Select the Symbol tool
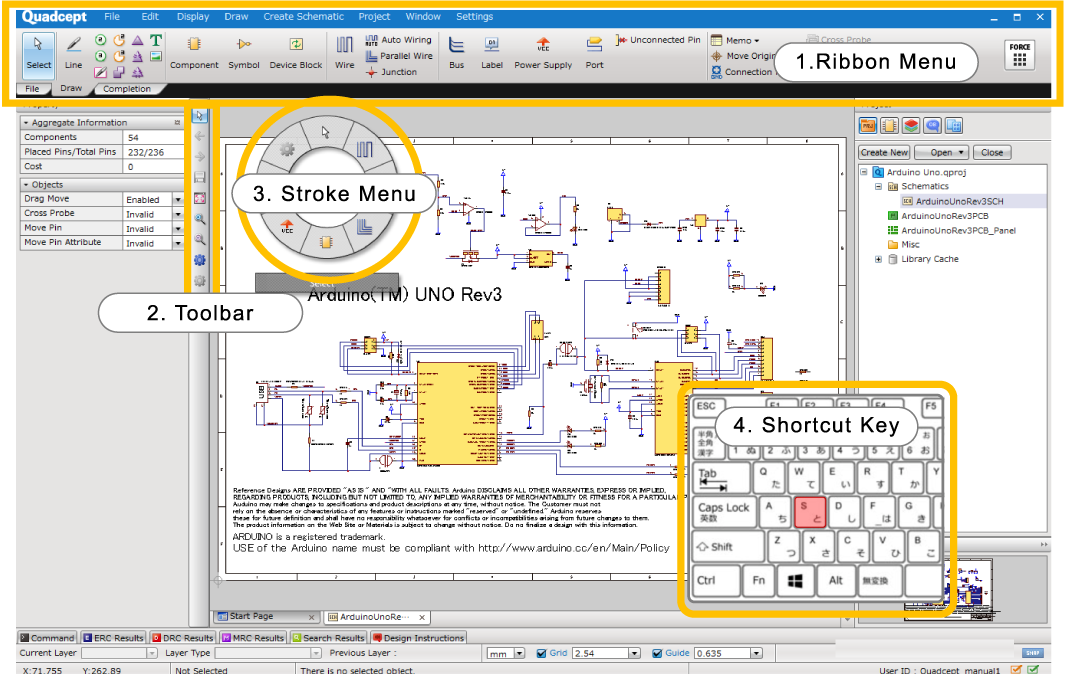 tap(244, 52)
